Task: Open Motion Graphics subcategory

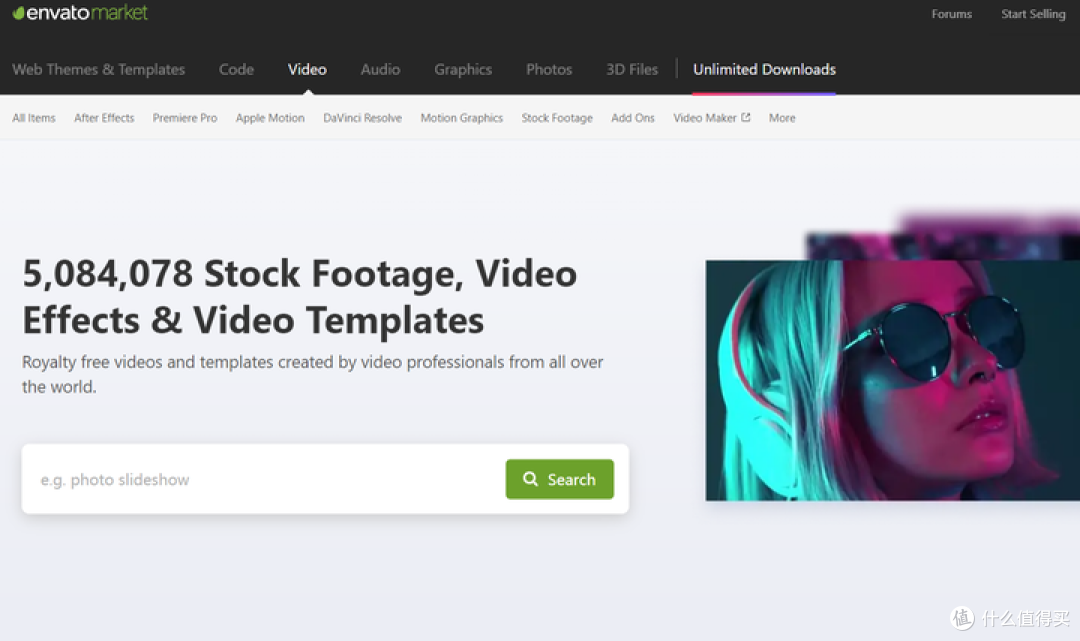Action: [x=461, y=118]
